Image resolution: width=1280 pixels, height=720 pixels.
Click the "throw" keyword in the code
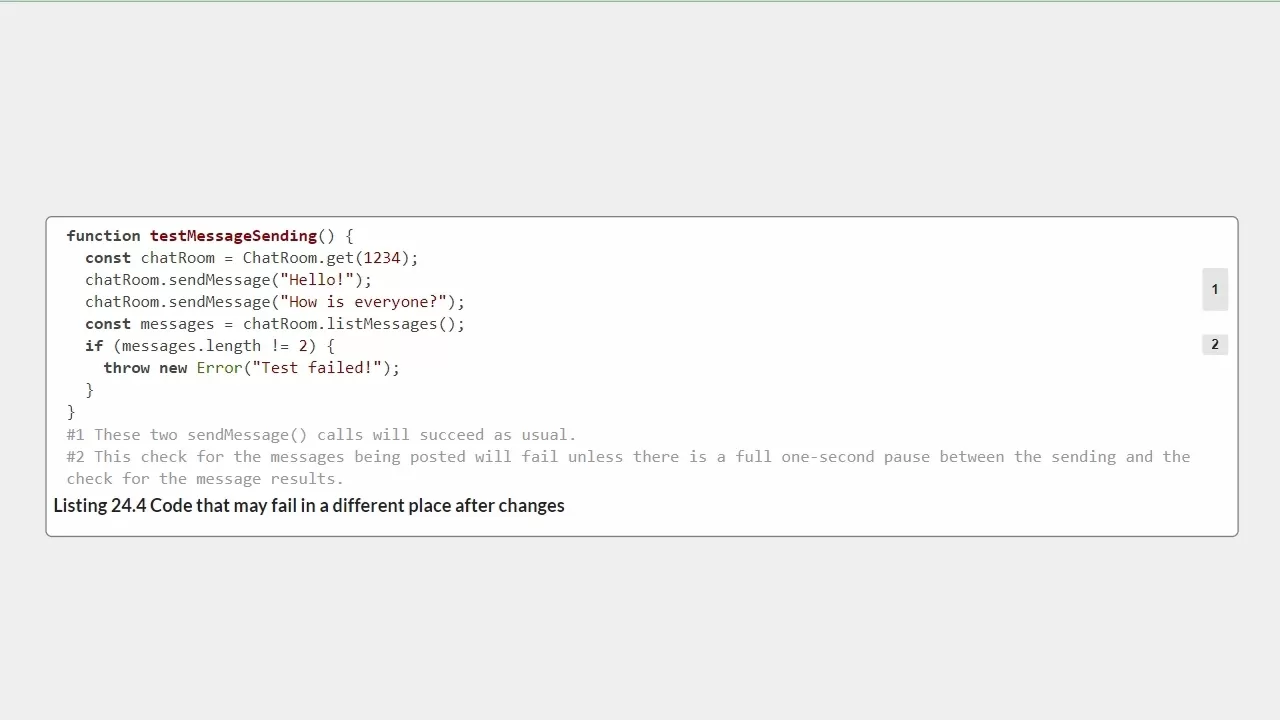(x=127, y=368)
